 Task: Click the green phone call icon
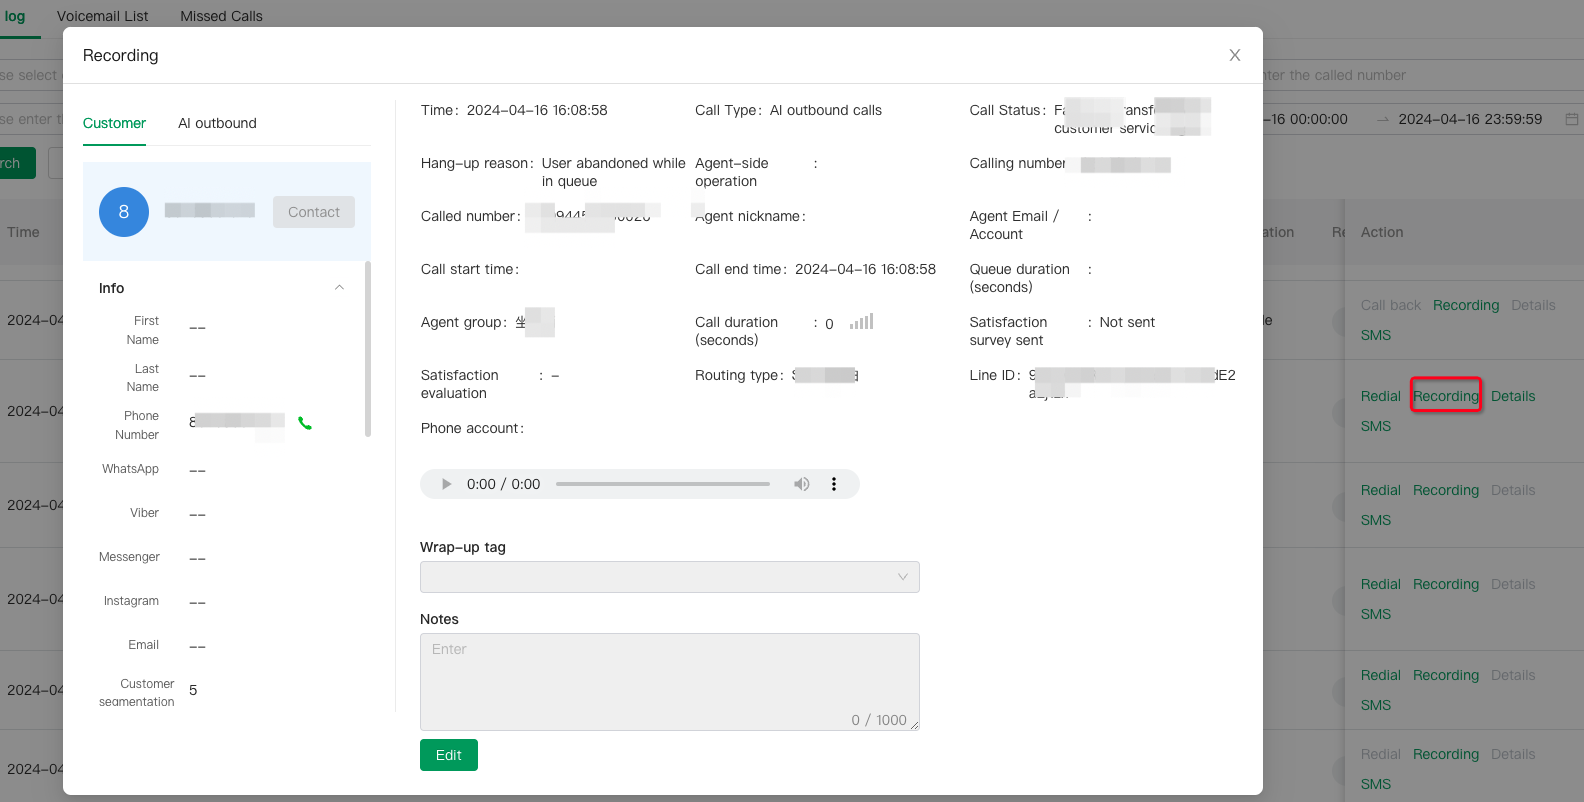pyautogui.click(x=305, y=423)
